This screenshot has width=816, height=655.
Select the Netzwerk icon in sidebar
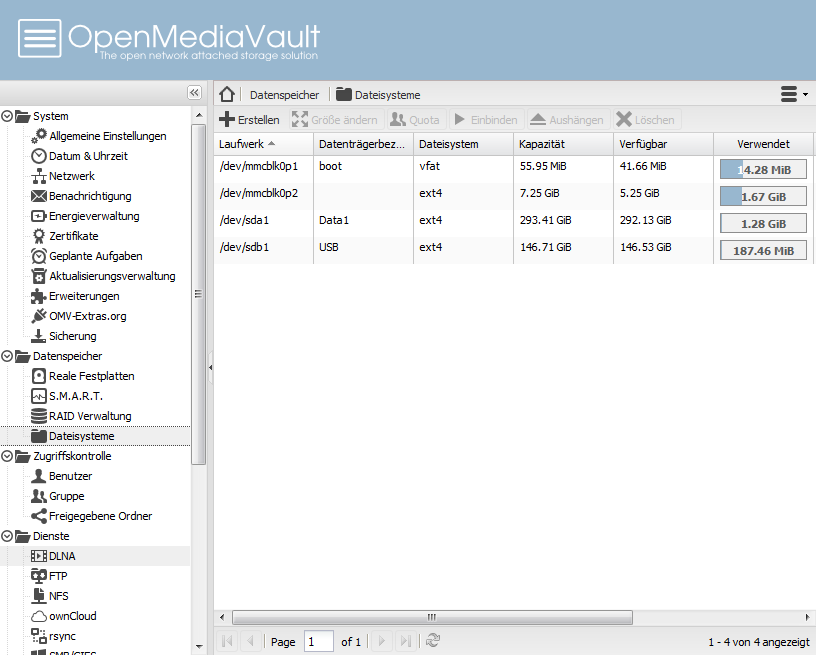[x=39, y=176]
